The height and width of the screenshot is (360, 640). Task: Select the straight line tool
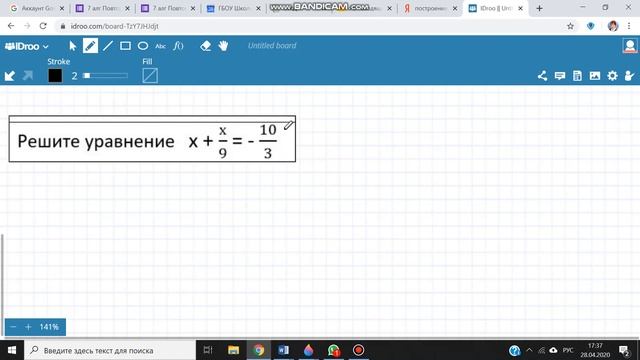pos(108,46)
